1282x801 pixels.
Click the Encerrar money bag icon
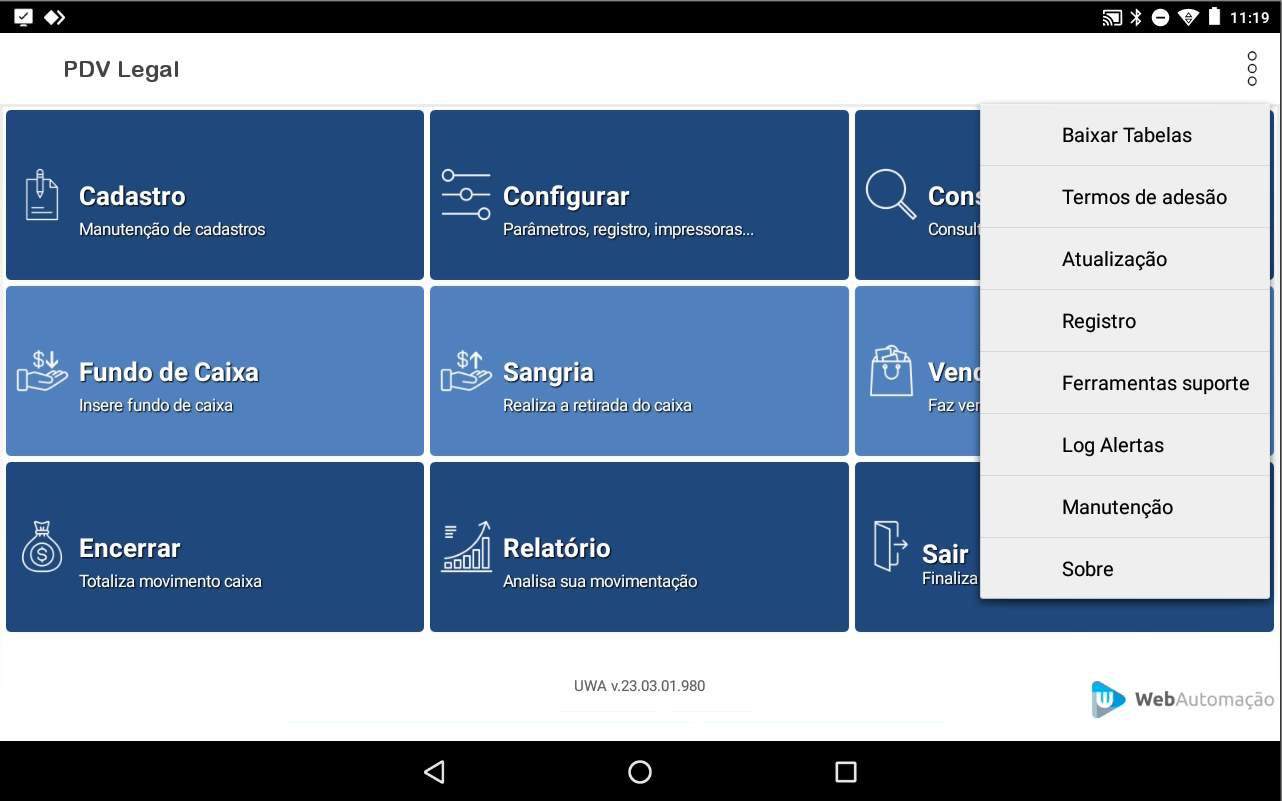tap(42, 547)
